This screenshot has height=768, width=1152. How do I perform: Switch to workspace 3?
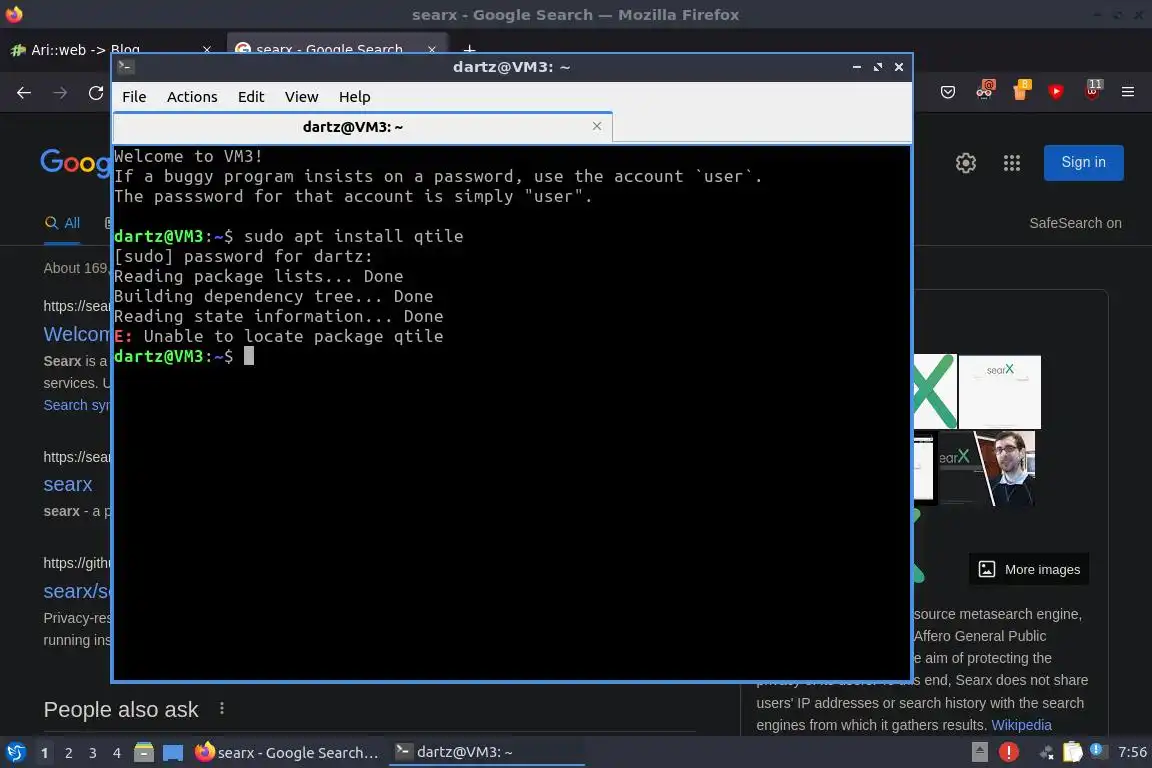(x=93, y=753)
